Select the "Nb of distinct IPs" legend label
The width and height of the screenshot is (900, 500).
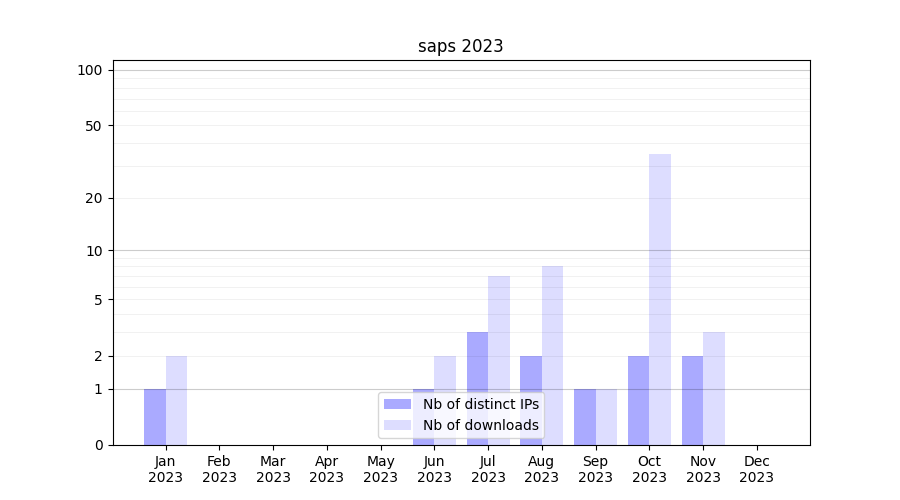pyautogui.click(x=480, y=404)
